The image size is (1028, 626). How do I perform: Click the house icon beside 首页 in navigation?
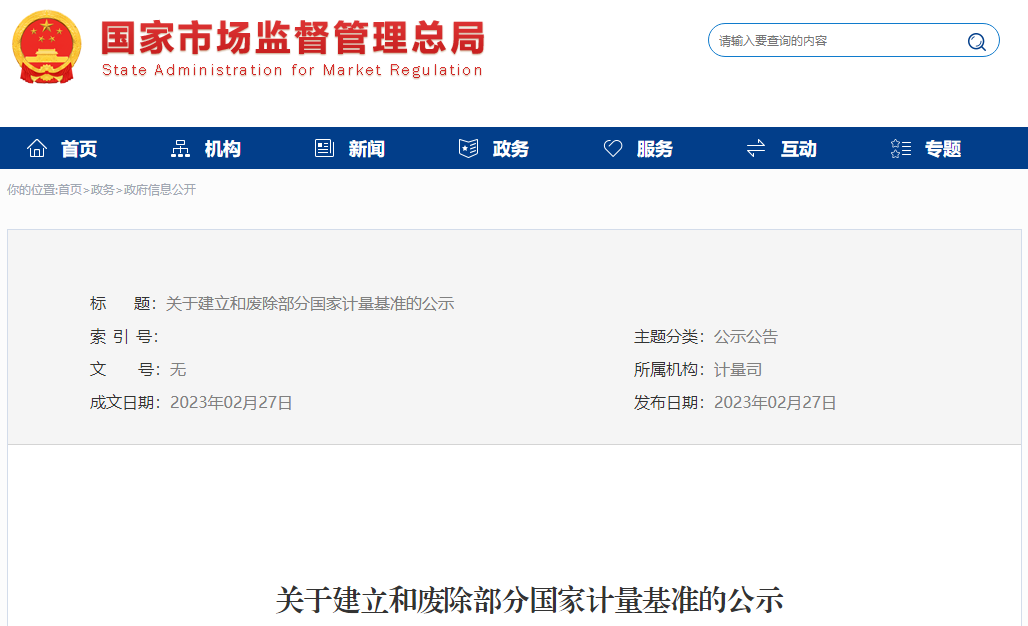coord(37,149)
